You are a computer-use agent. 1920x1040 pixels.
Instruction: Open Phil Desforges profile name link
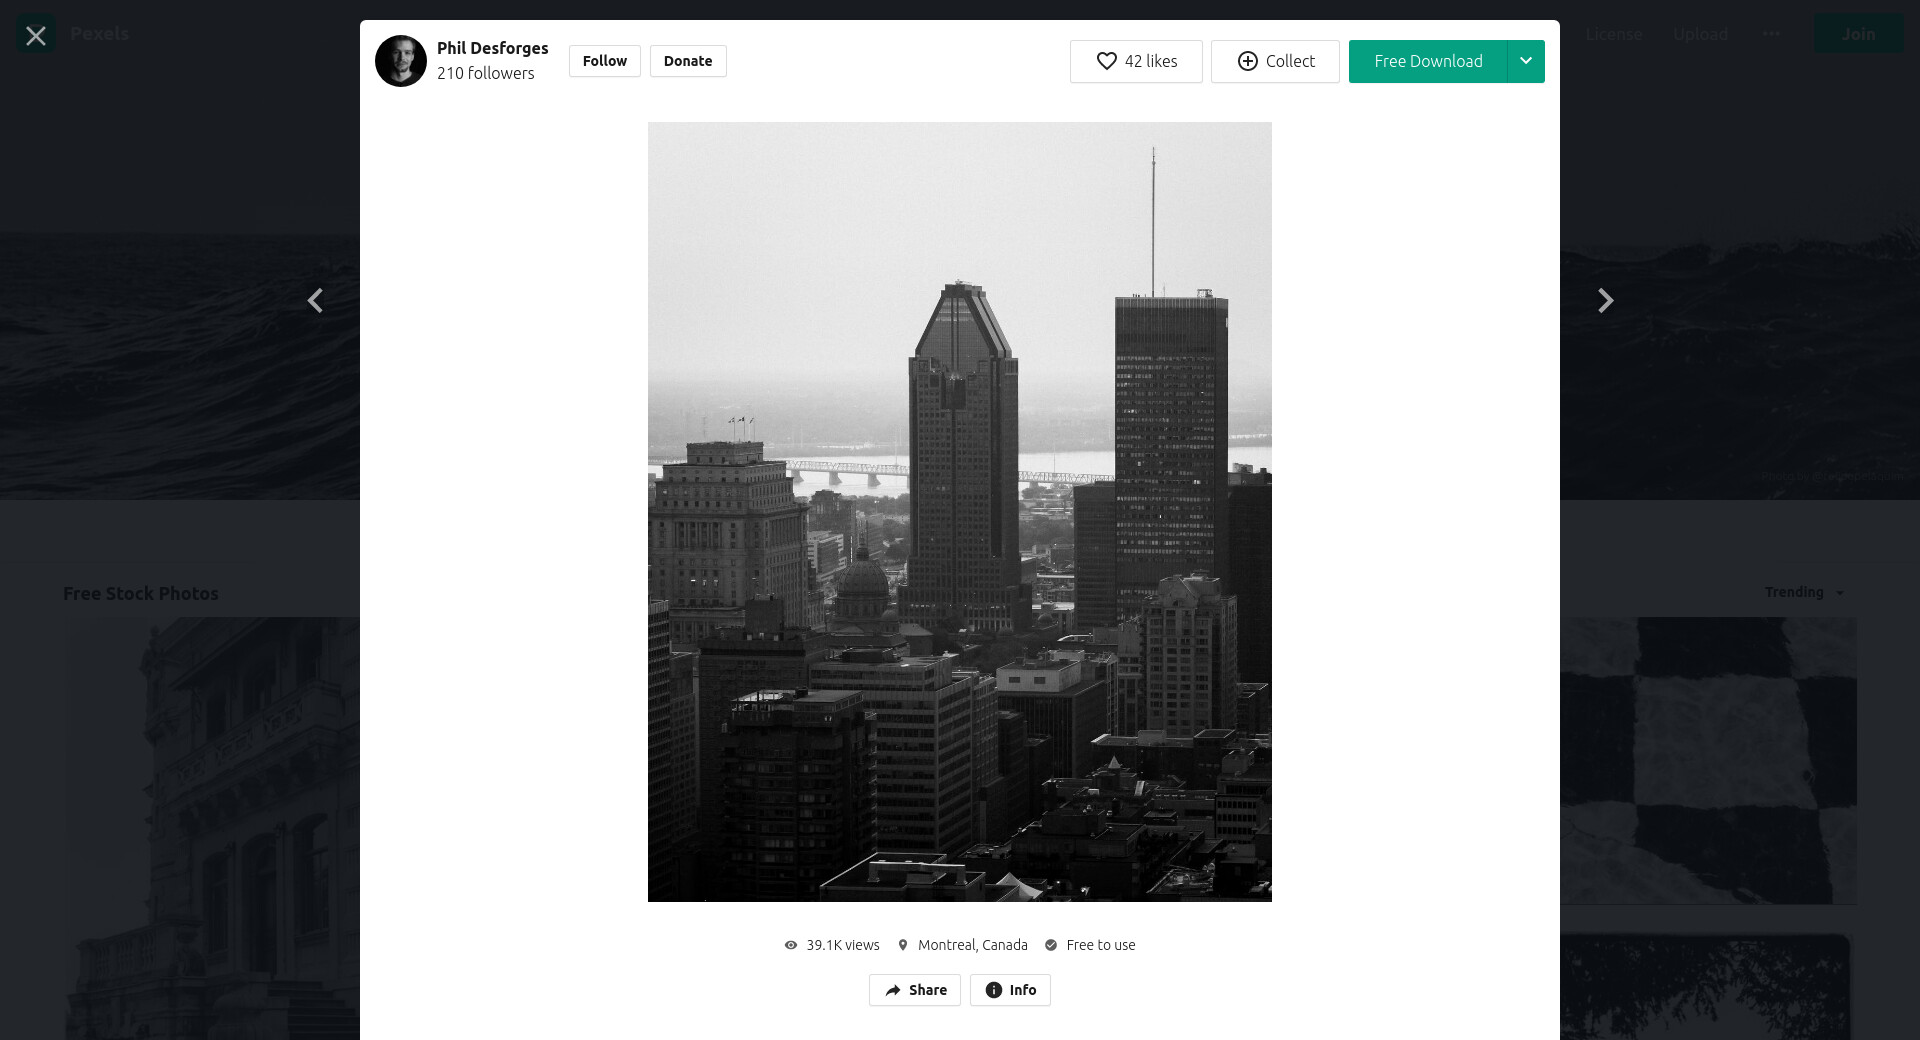tap(492, 48)
